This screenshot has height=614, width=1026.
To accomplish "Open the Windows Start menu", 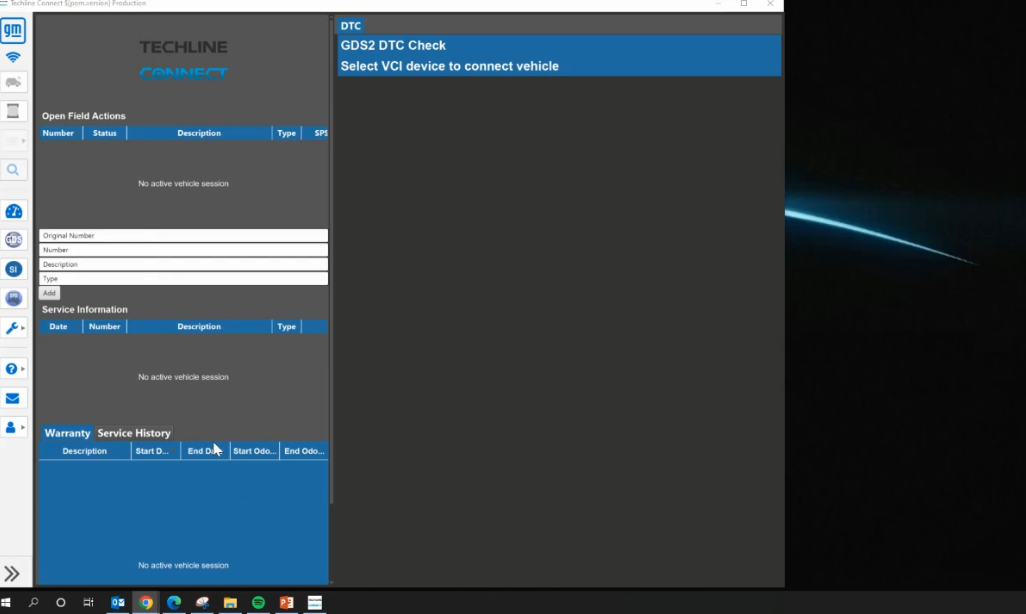I will coord(6,602).
